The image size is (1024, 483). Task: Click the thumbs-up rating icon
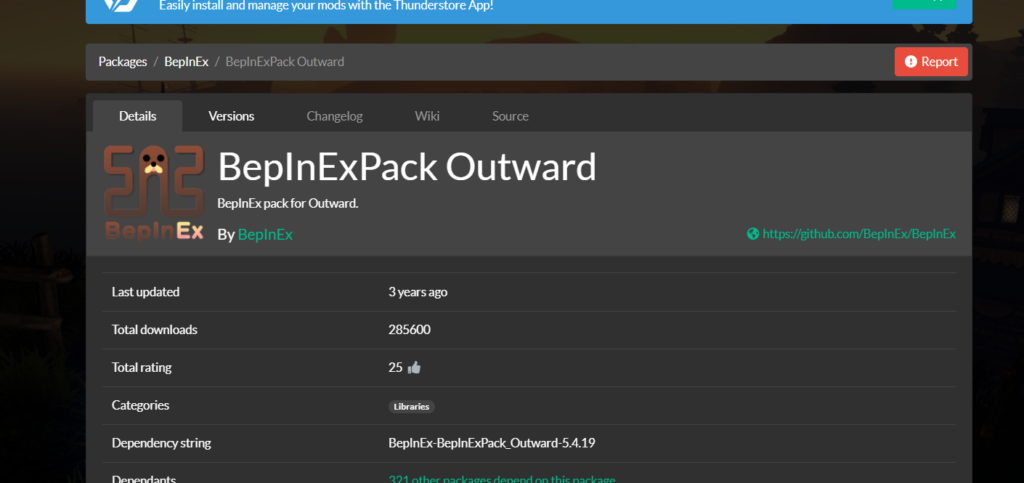414,367
